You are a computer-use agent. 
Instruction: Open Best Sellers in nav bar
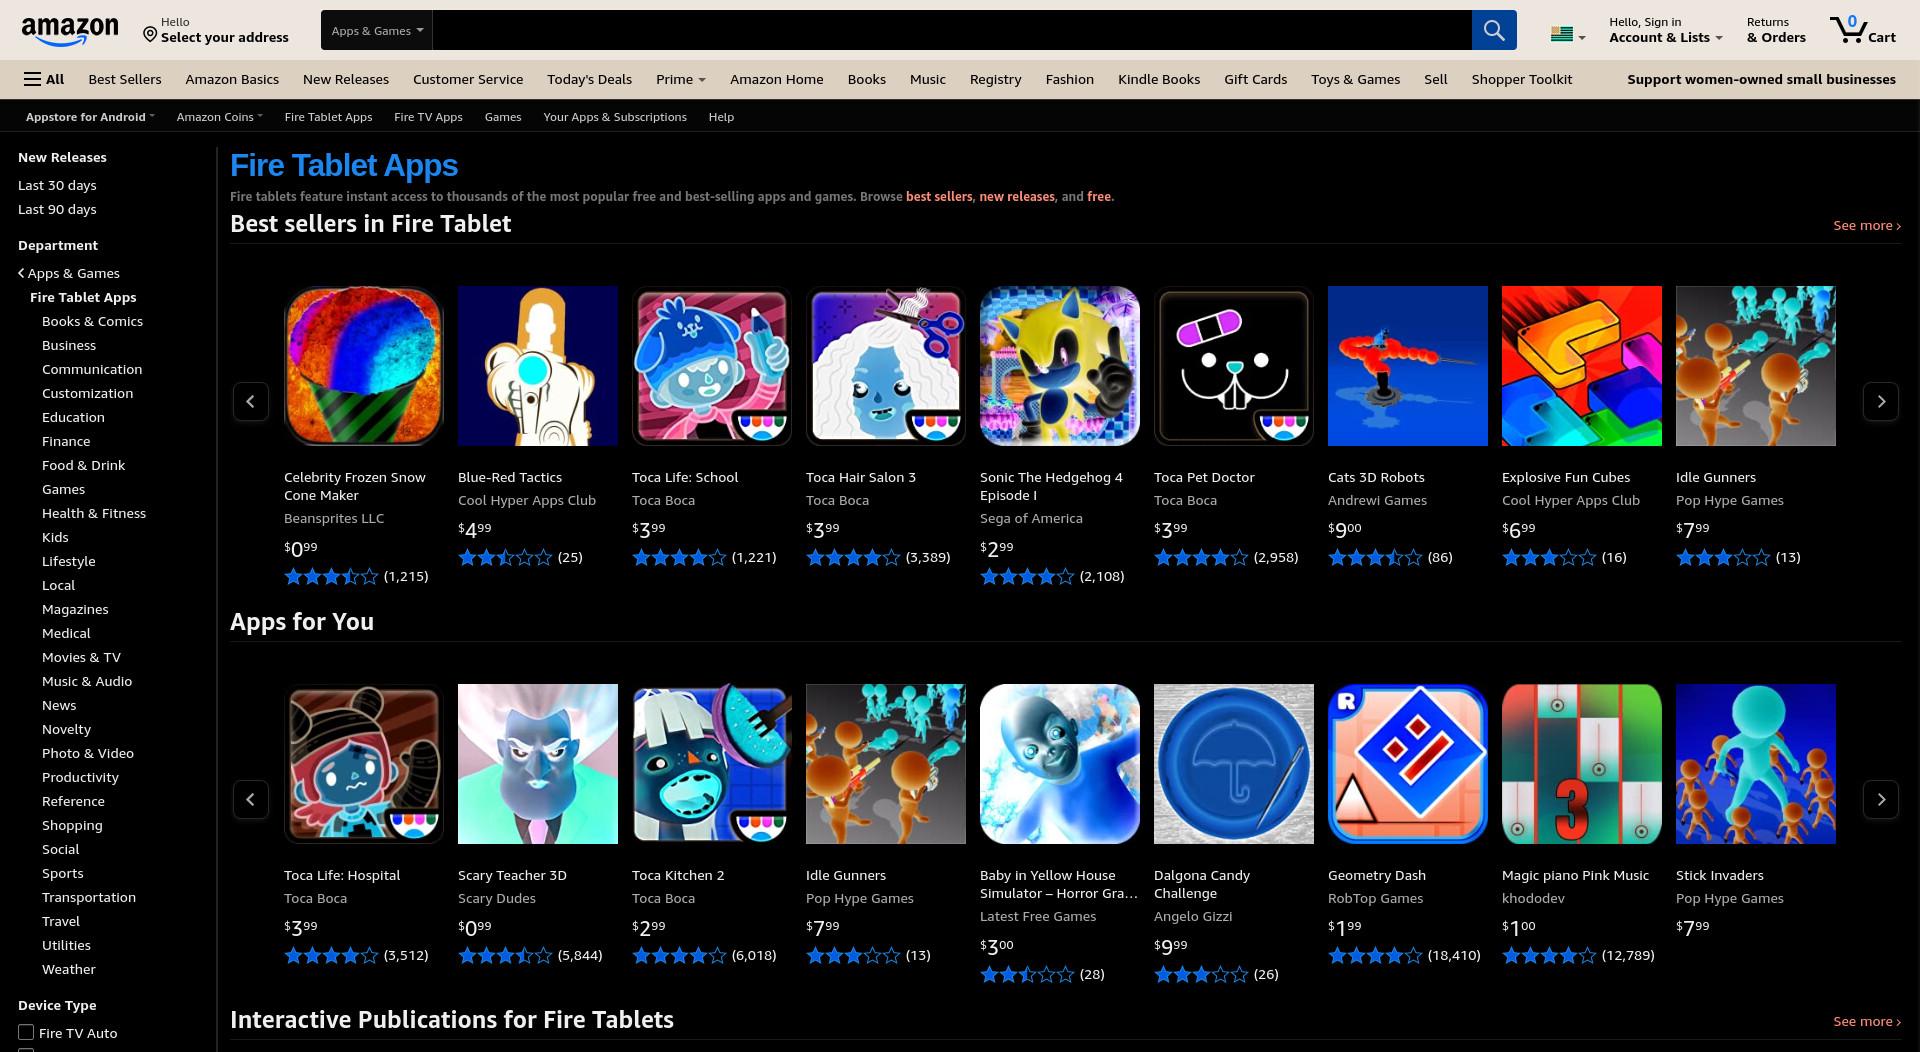pos(125,79)
